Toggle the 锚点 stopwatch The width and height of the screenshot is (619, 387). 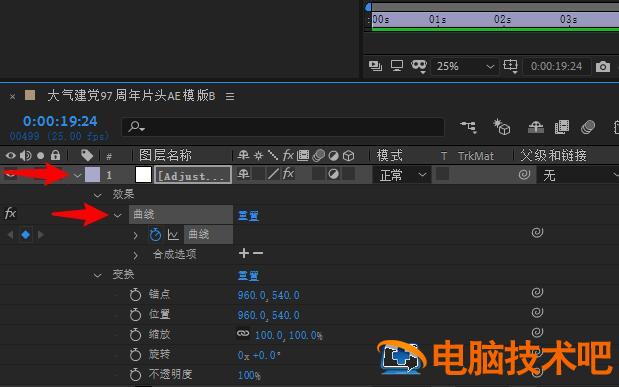(x=135, y=295)
